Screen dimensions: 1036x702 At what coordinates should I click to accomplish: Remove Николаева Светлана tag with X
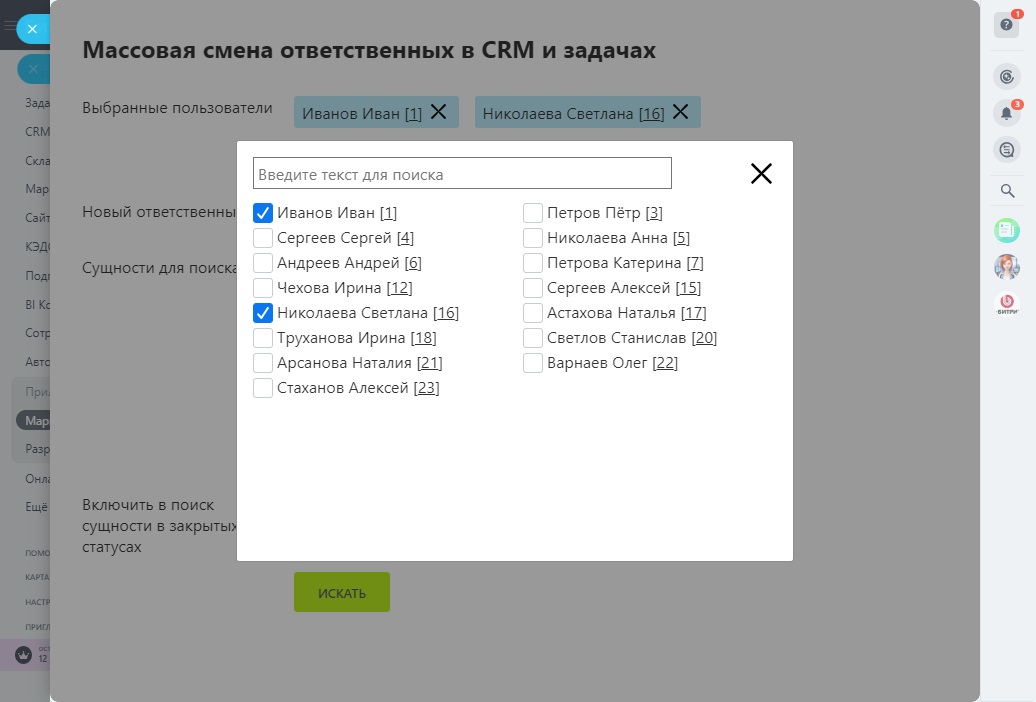click(681, 112)
